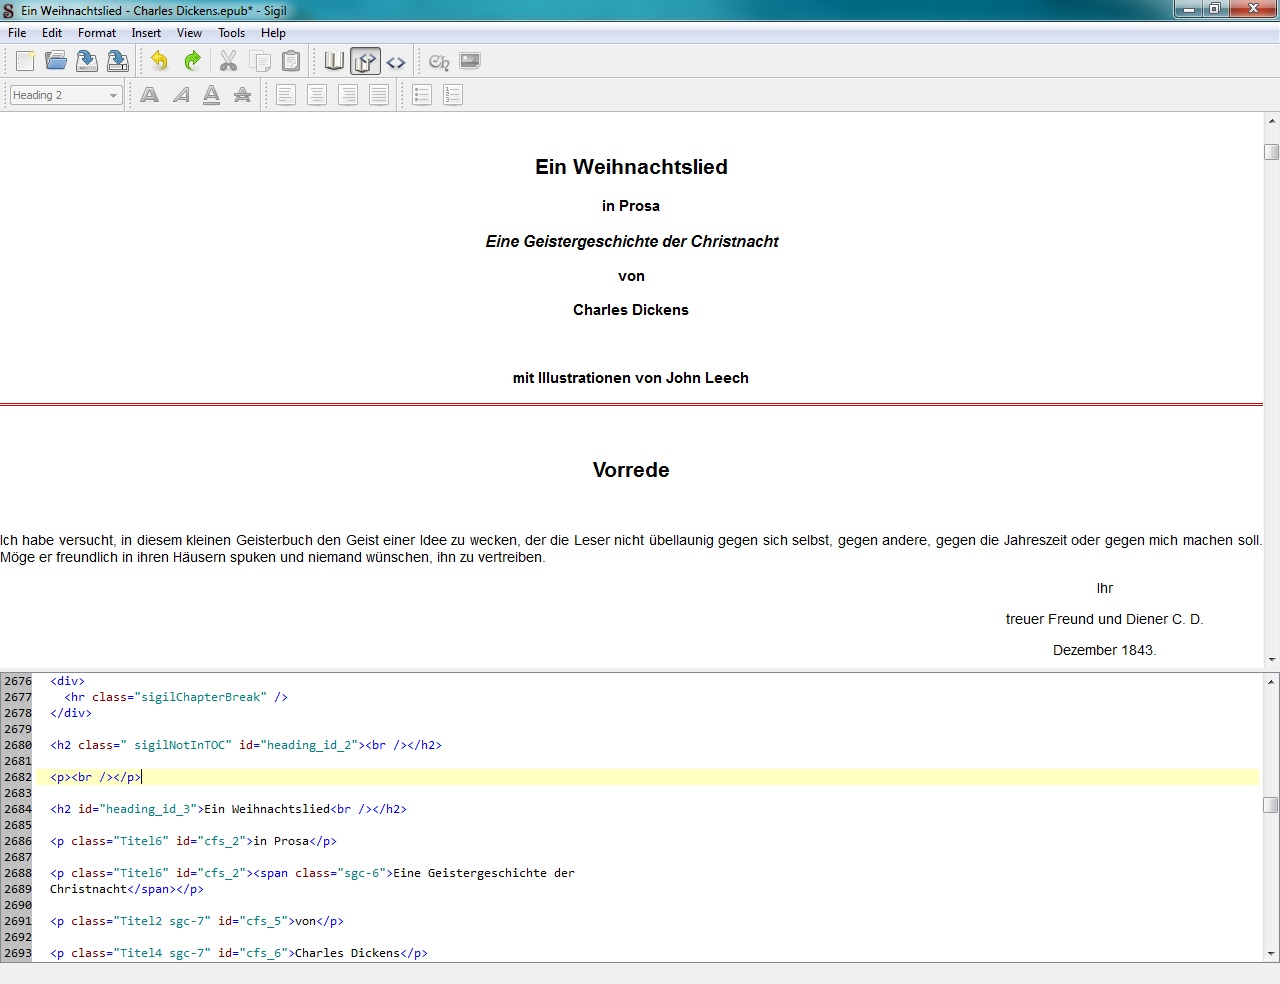Open the Tools menu
Image resolution: width=1280 pixels, height=984 pixels.
tap(232, 33)
